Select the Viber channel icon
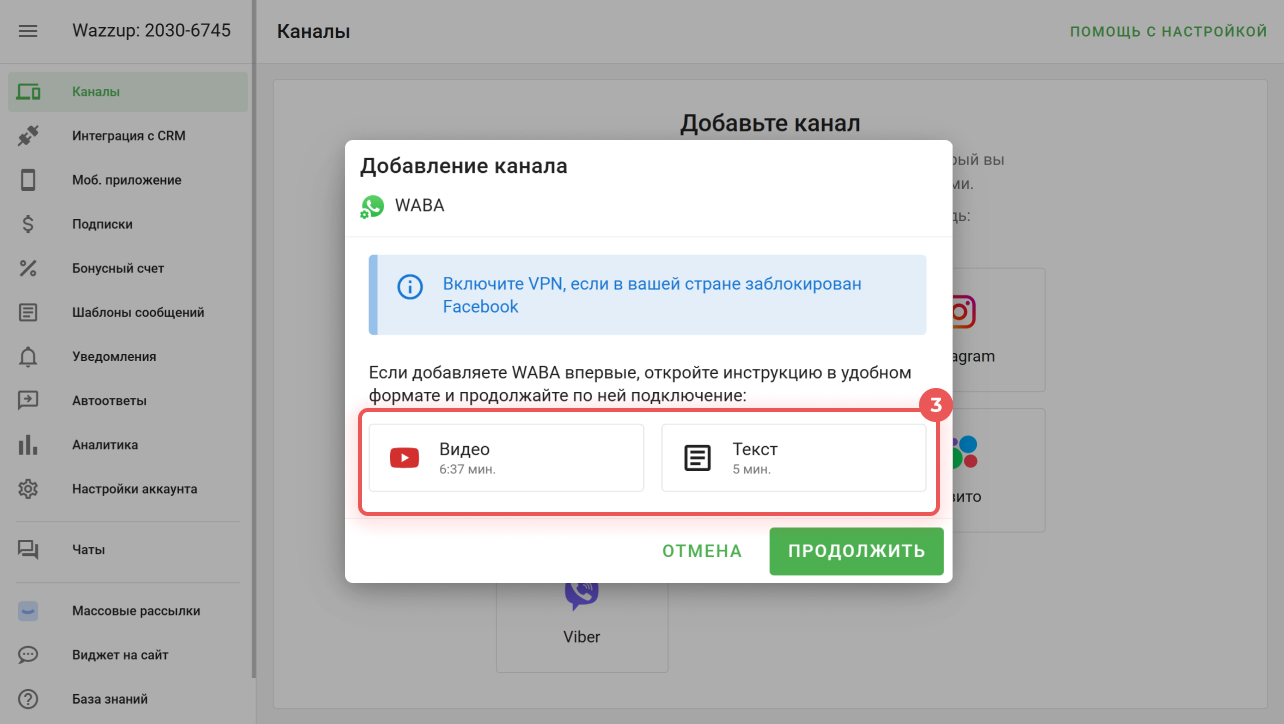The height and width of the screenshot is (724, 1284). (x=581, y=593)
